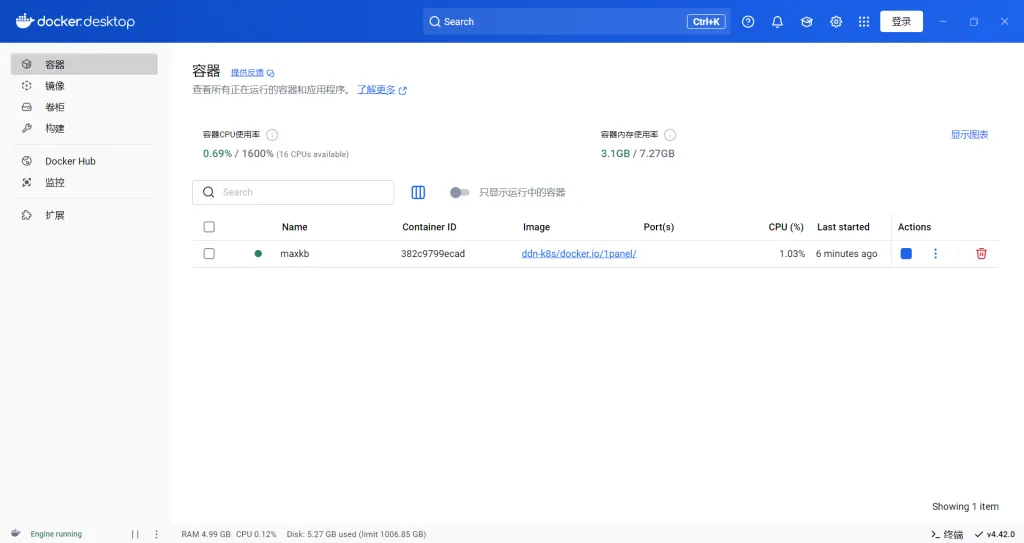Open the engine options menu in status bar
The height and width of the screenshot is (543, 1024).
156,534
